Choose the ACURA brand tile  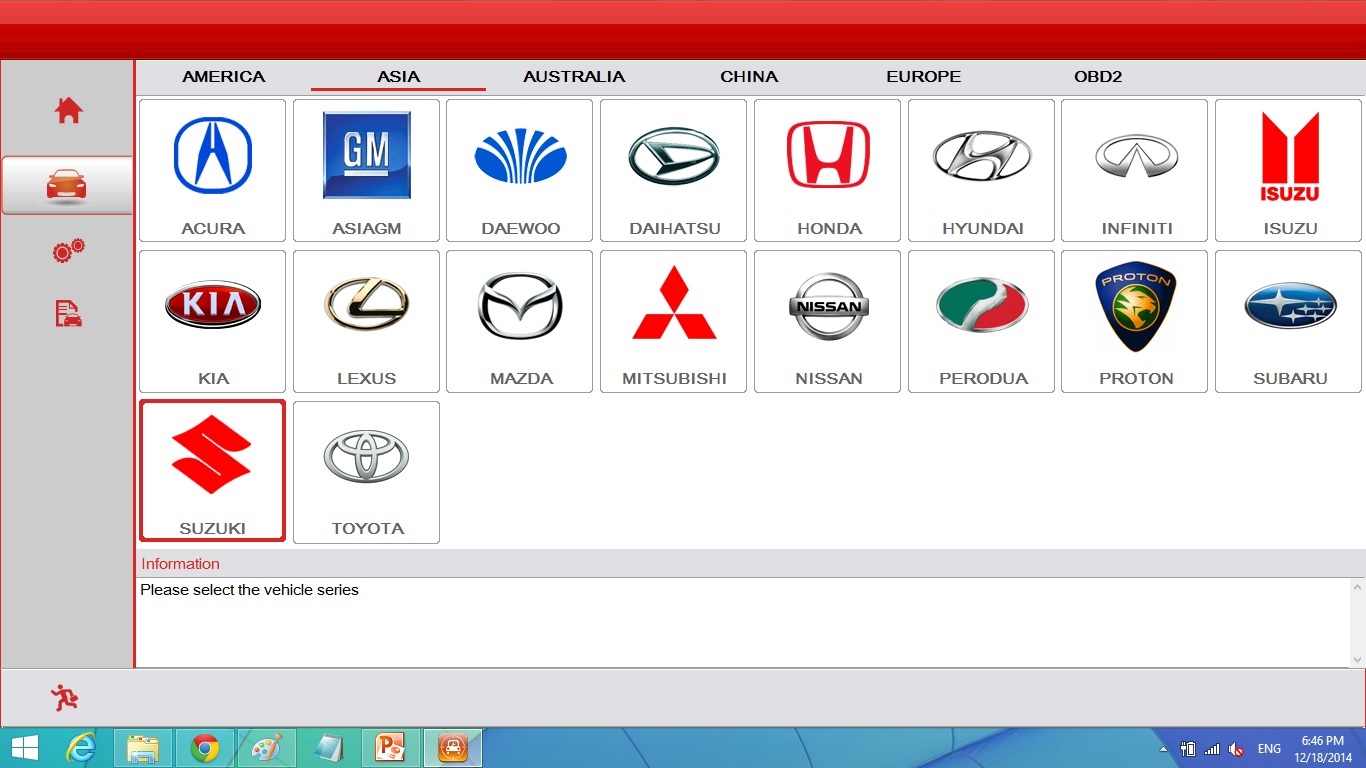pos(213,170)
